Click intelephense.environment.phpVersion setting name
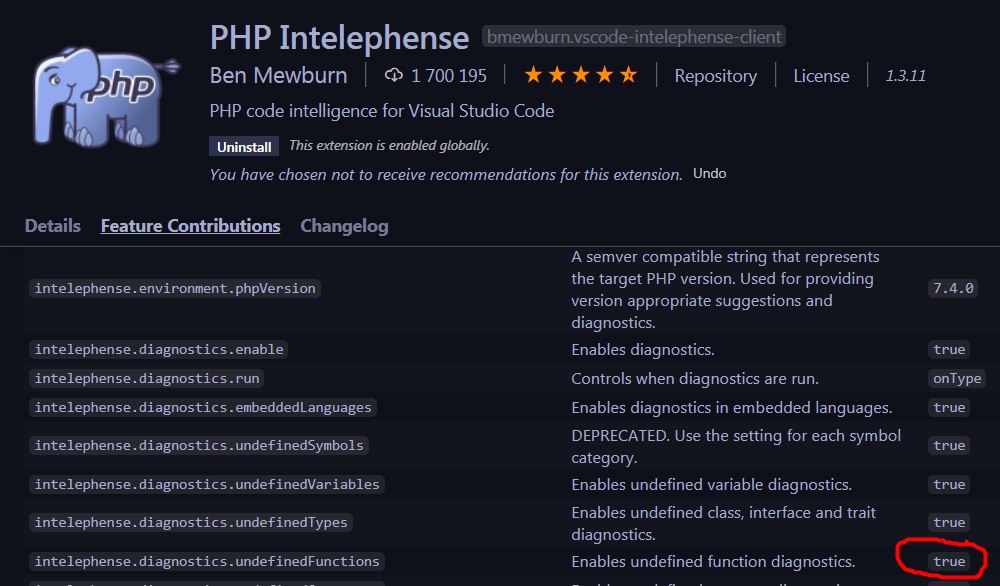1000x586 pixels. tap(175, 288)
